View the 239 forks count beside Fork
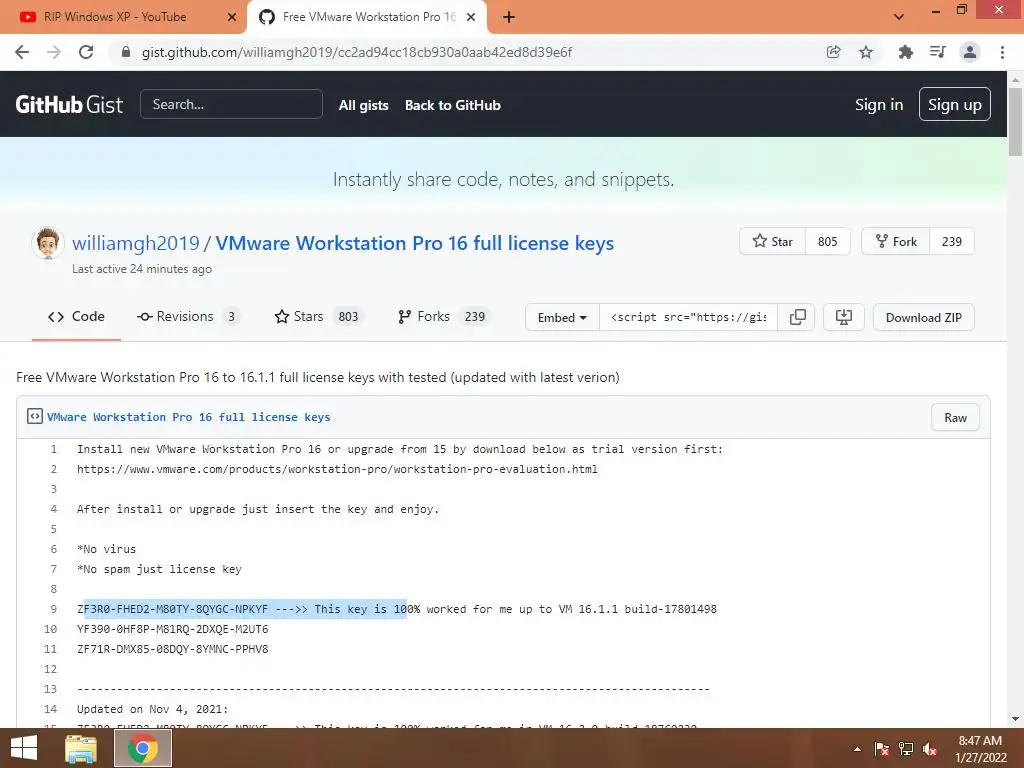Image resolution: width=1024 pixels, height=768 pixels. click(x=952, y=242)
